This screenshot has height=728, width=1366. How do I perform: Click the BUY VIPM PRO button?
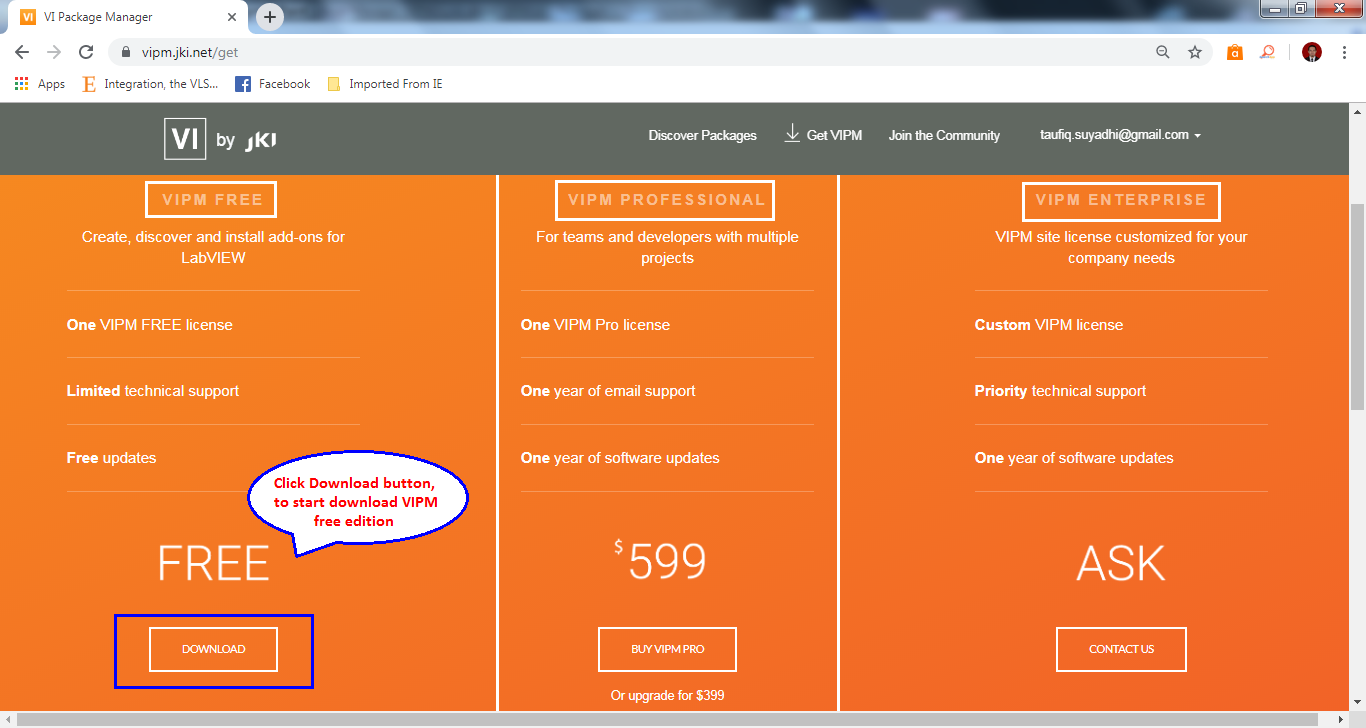(x=666, y=649)
